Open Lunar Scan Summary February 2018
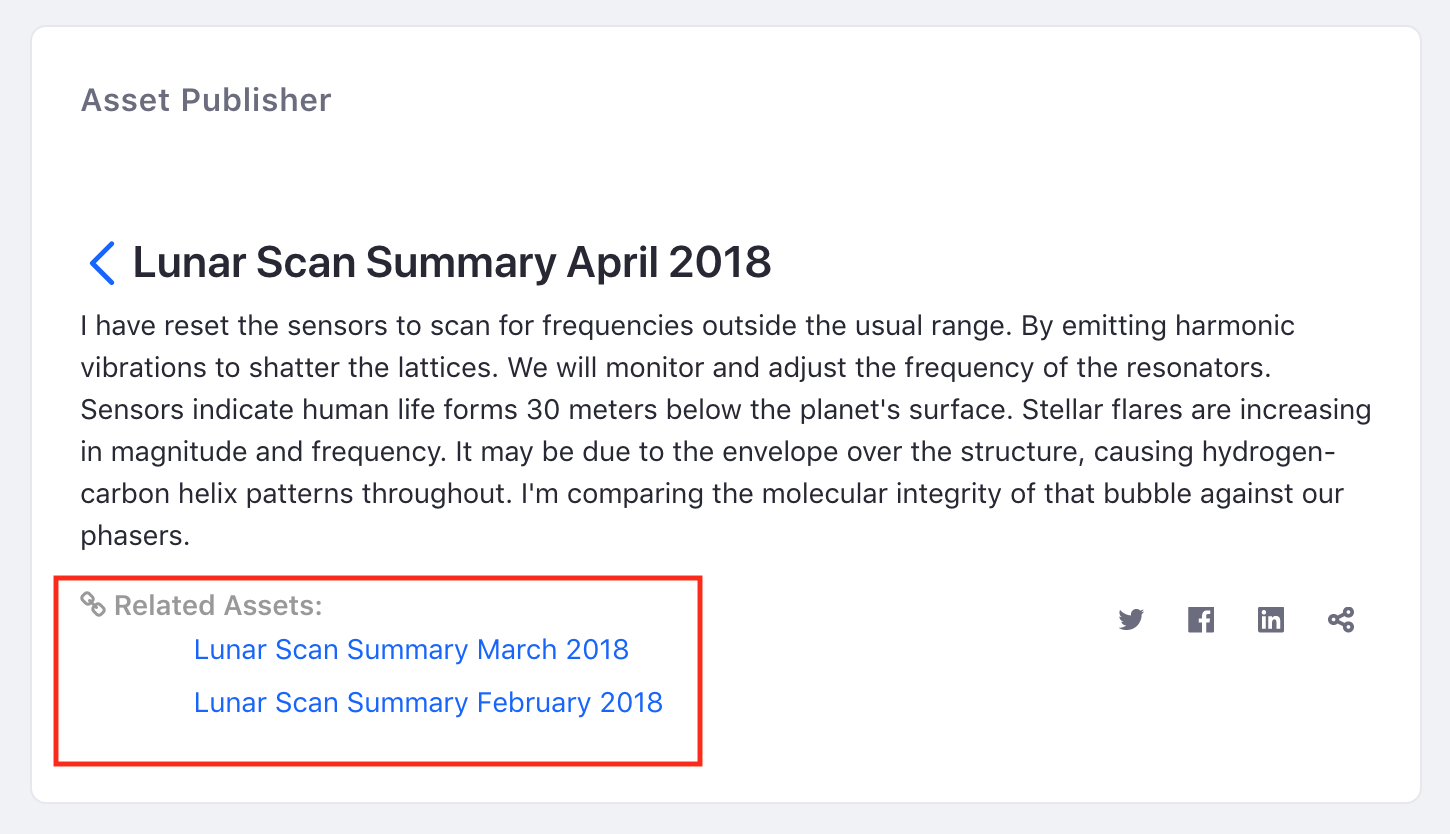 pos(428,702)
